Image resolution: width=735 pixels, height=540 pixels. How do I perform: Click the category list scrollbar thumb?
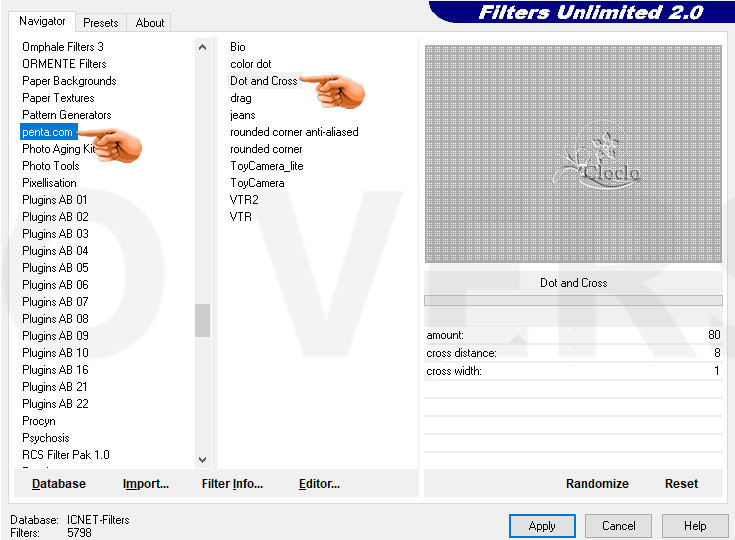203,321
